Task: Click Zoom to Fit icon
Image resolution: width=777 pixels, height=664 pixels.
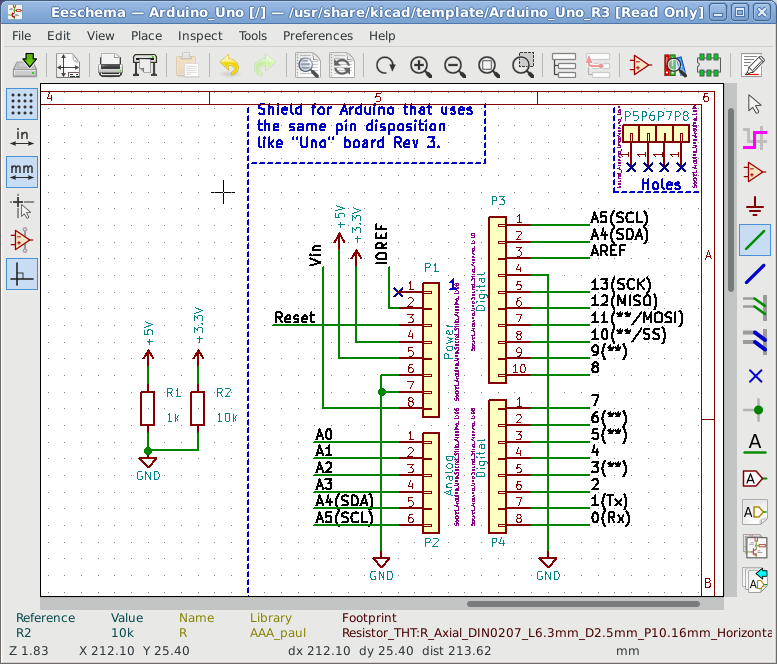Action: 489,65
